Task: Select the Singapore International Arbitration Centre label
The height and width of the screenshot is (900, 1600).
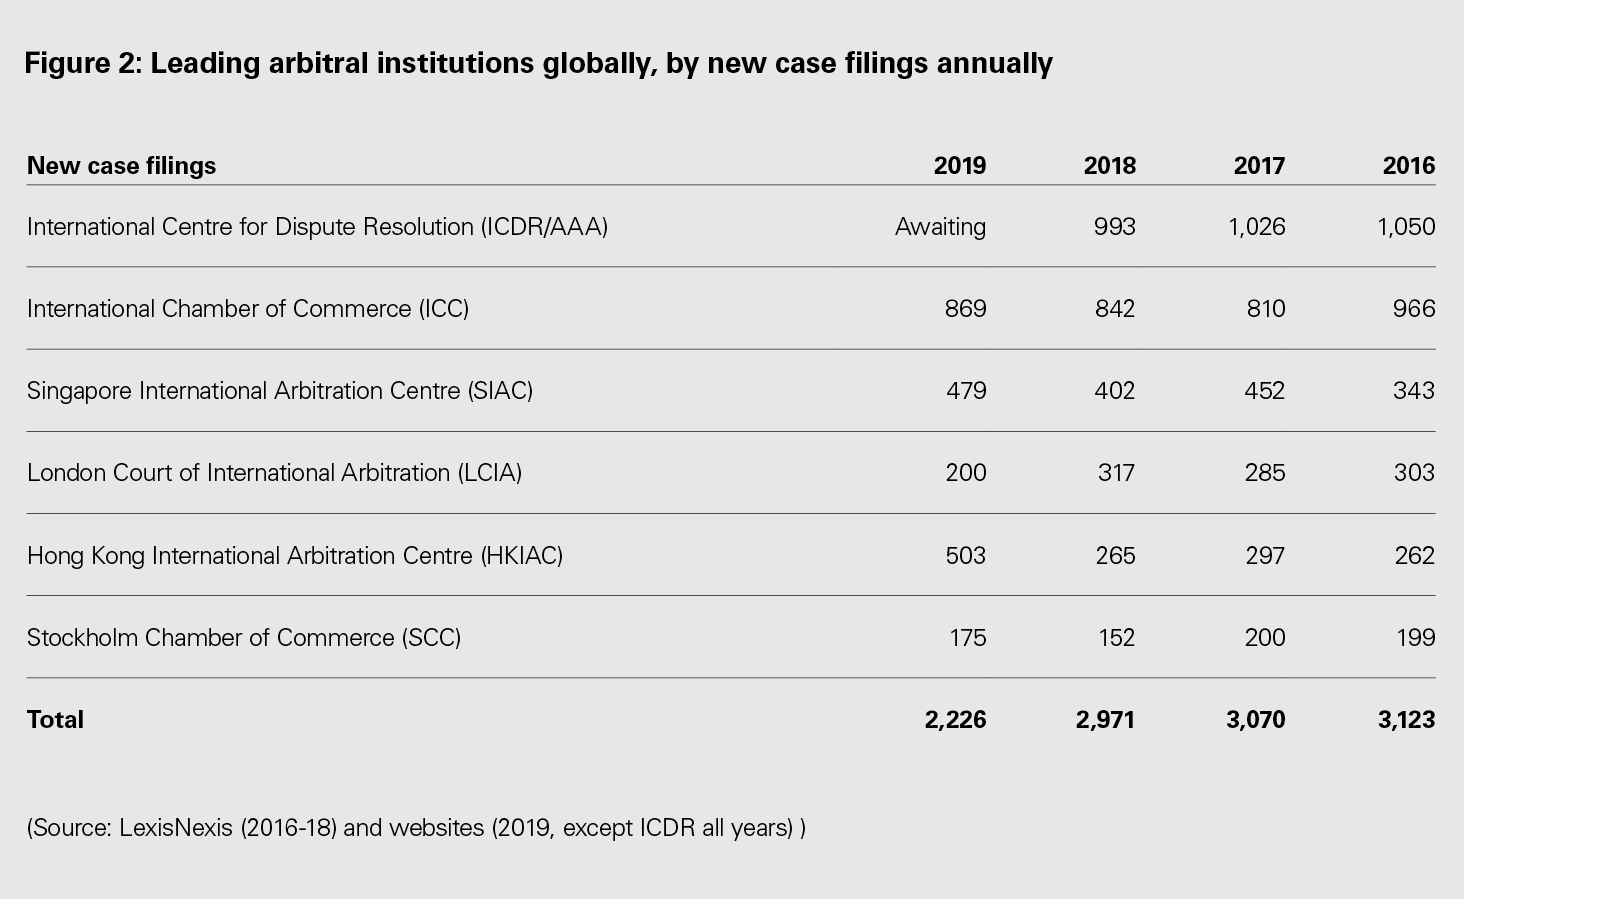Action: pyautogui.click(x=280, y=391)
